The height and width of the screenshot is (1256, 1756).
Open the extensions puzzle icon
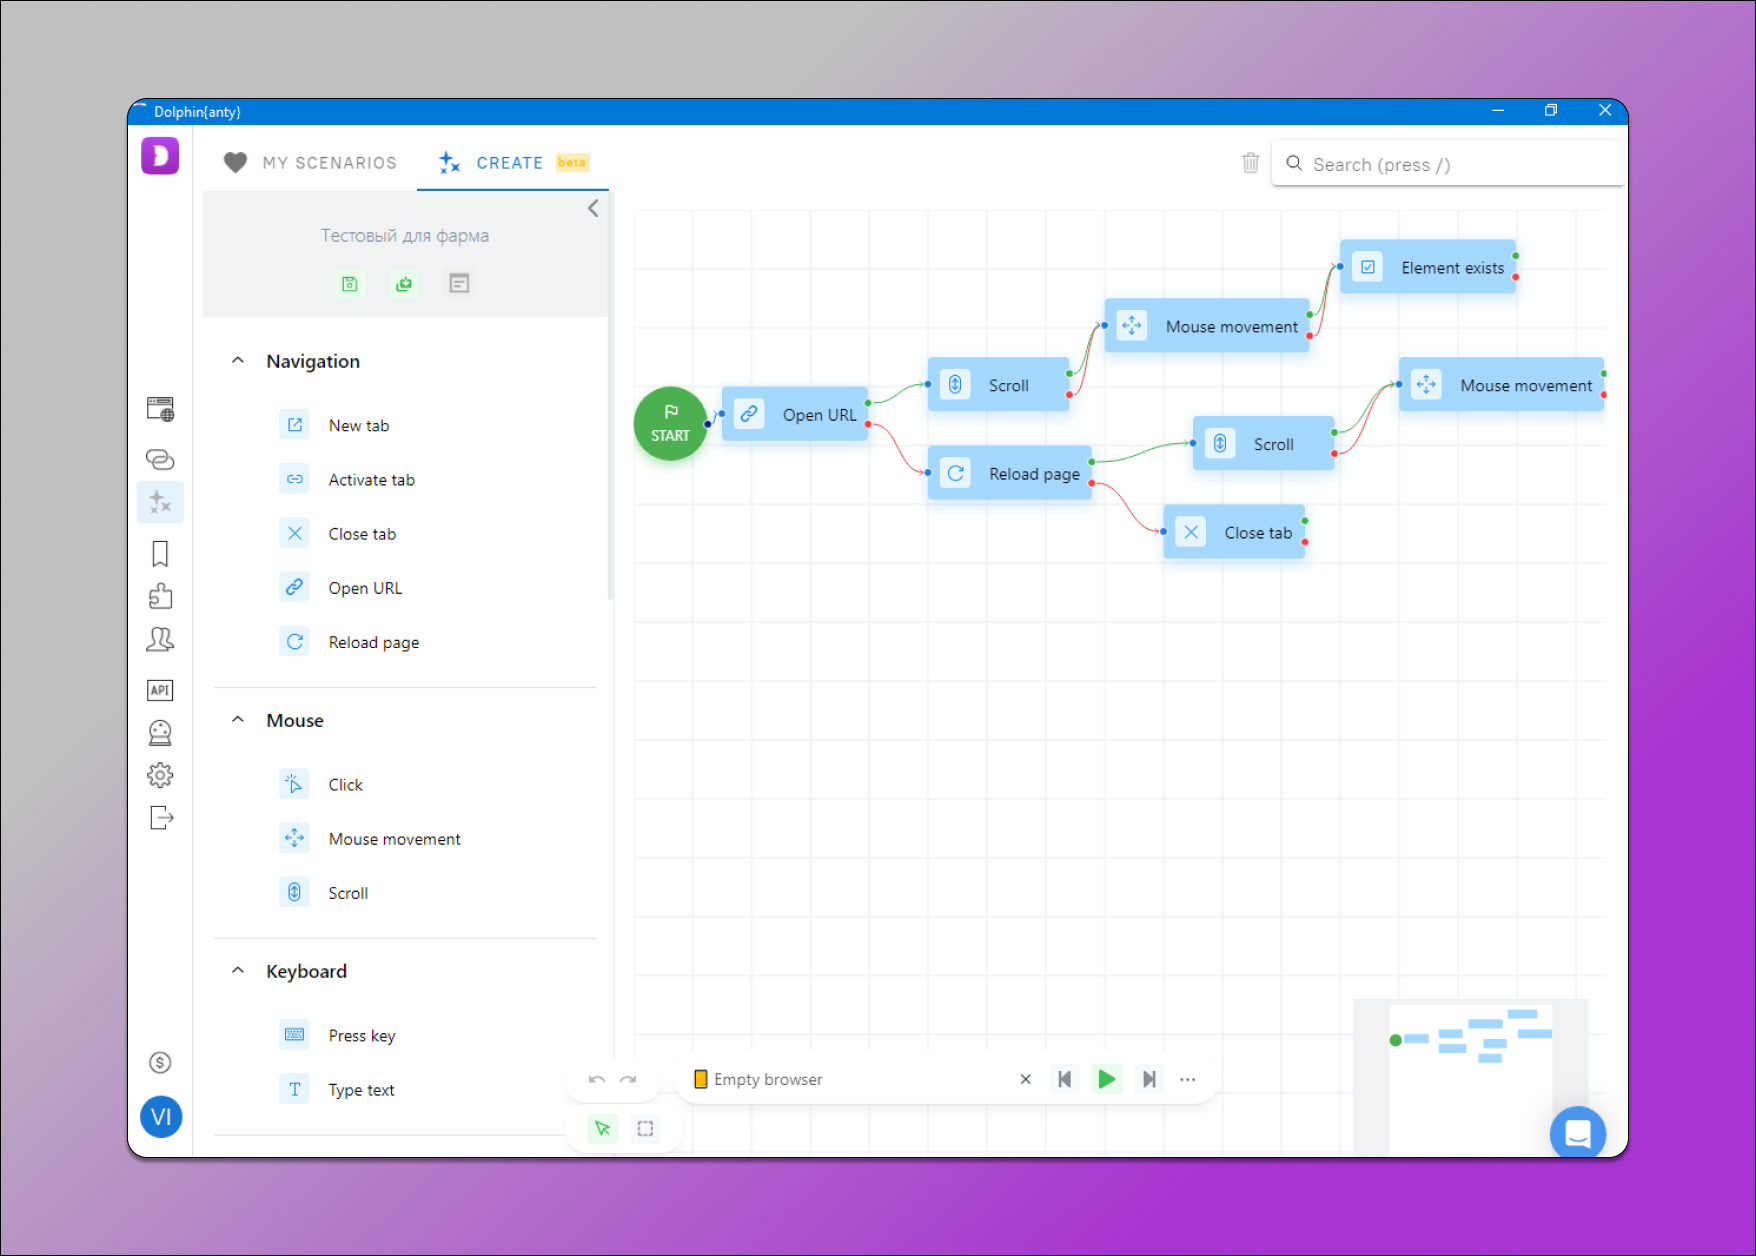pos(160,597)
